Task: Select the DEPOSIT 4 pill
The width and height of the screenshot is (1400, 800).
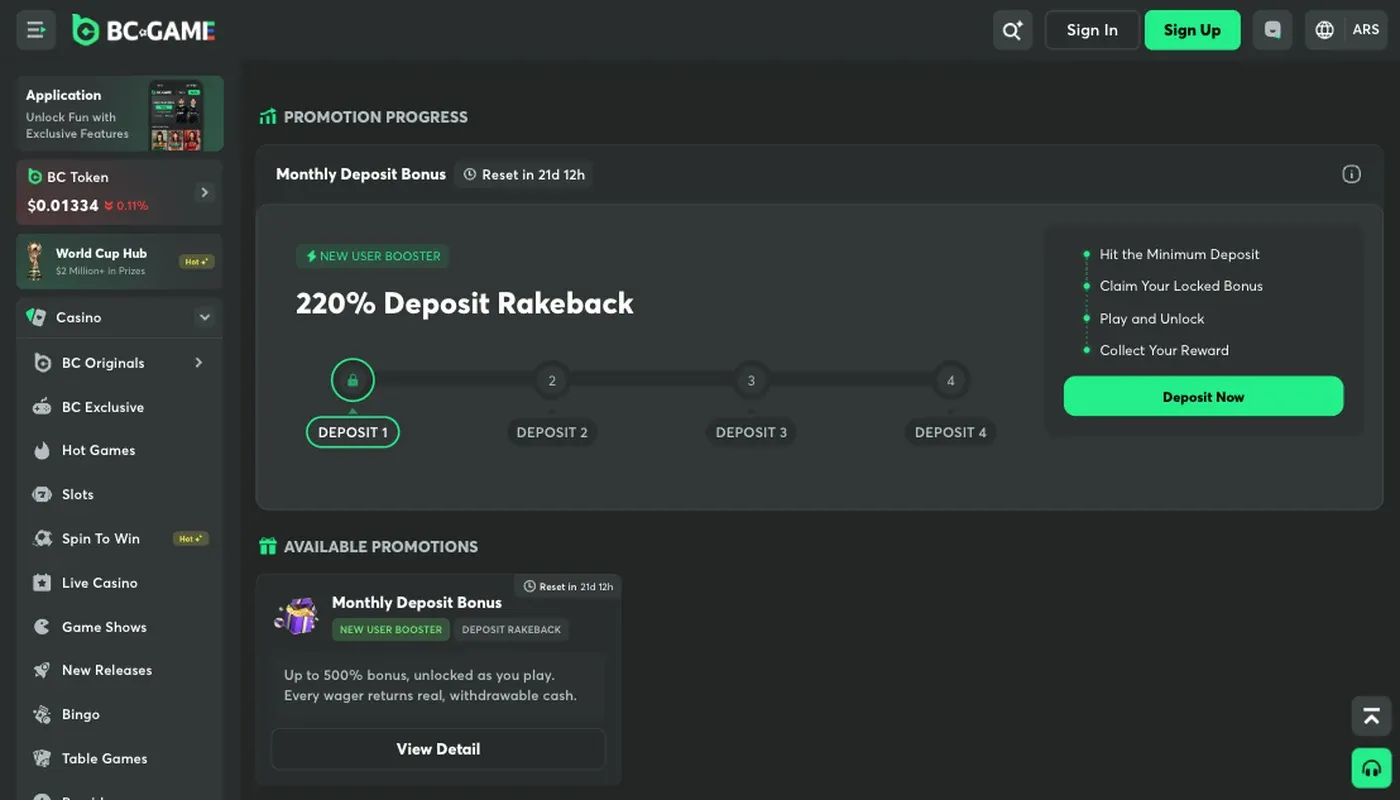Action: [950, 432]
